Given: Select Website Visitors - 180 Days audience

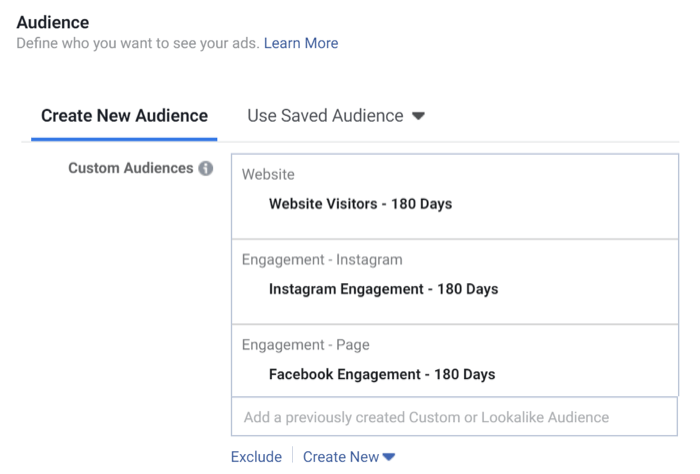Looking at the screenshot, I should coord(360,204).
